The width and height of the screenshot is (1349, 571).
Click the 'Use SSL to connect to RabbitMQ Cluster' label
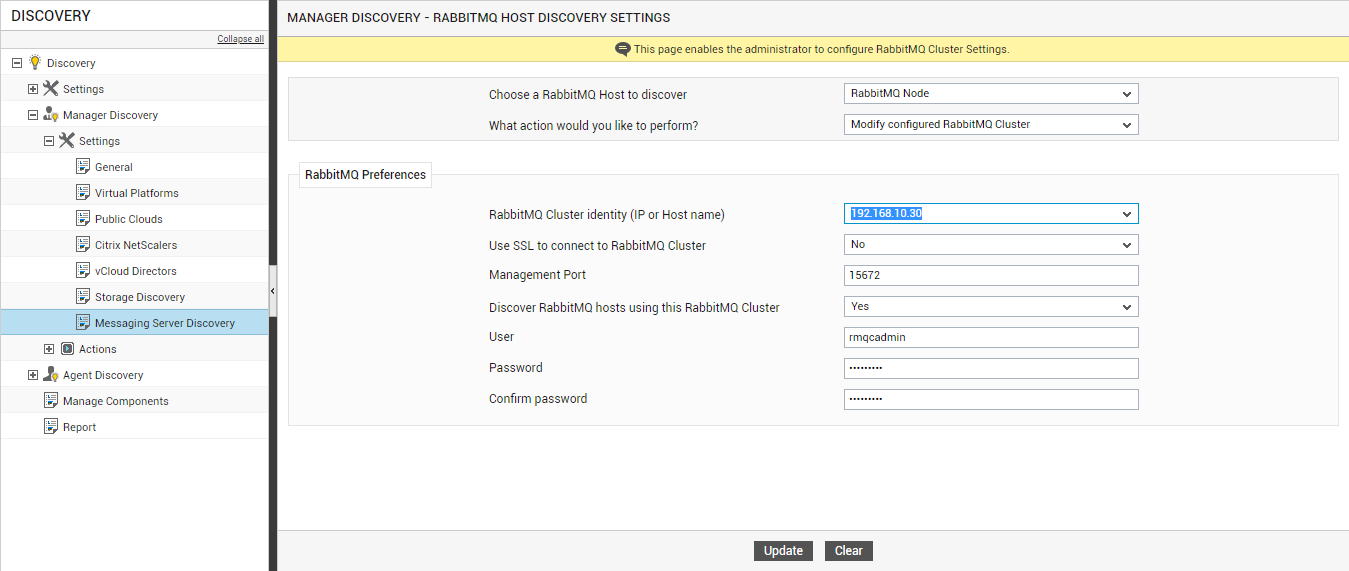597,245
